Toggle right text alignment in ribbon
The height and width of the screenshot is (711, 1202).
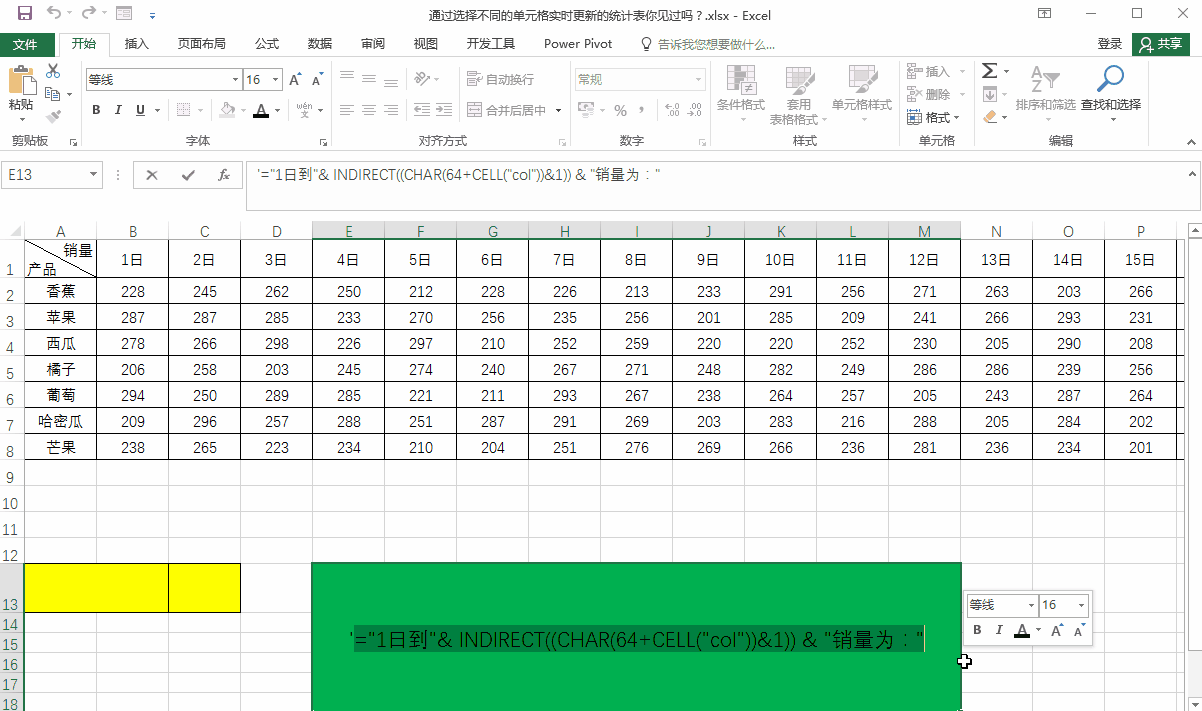click(391, 110)
